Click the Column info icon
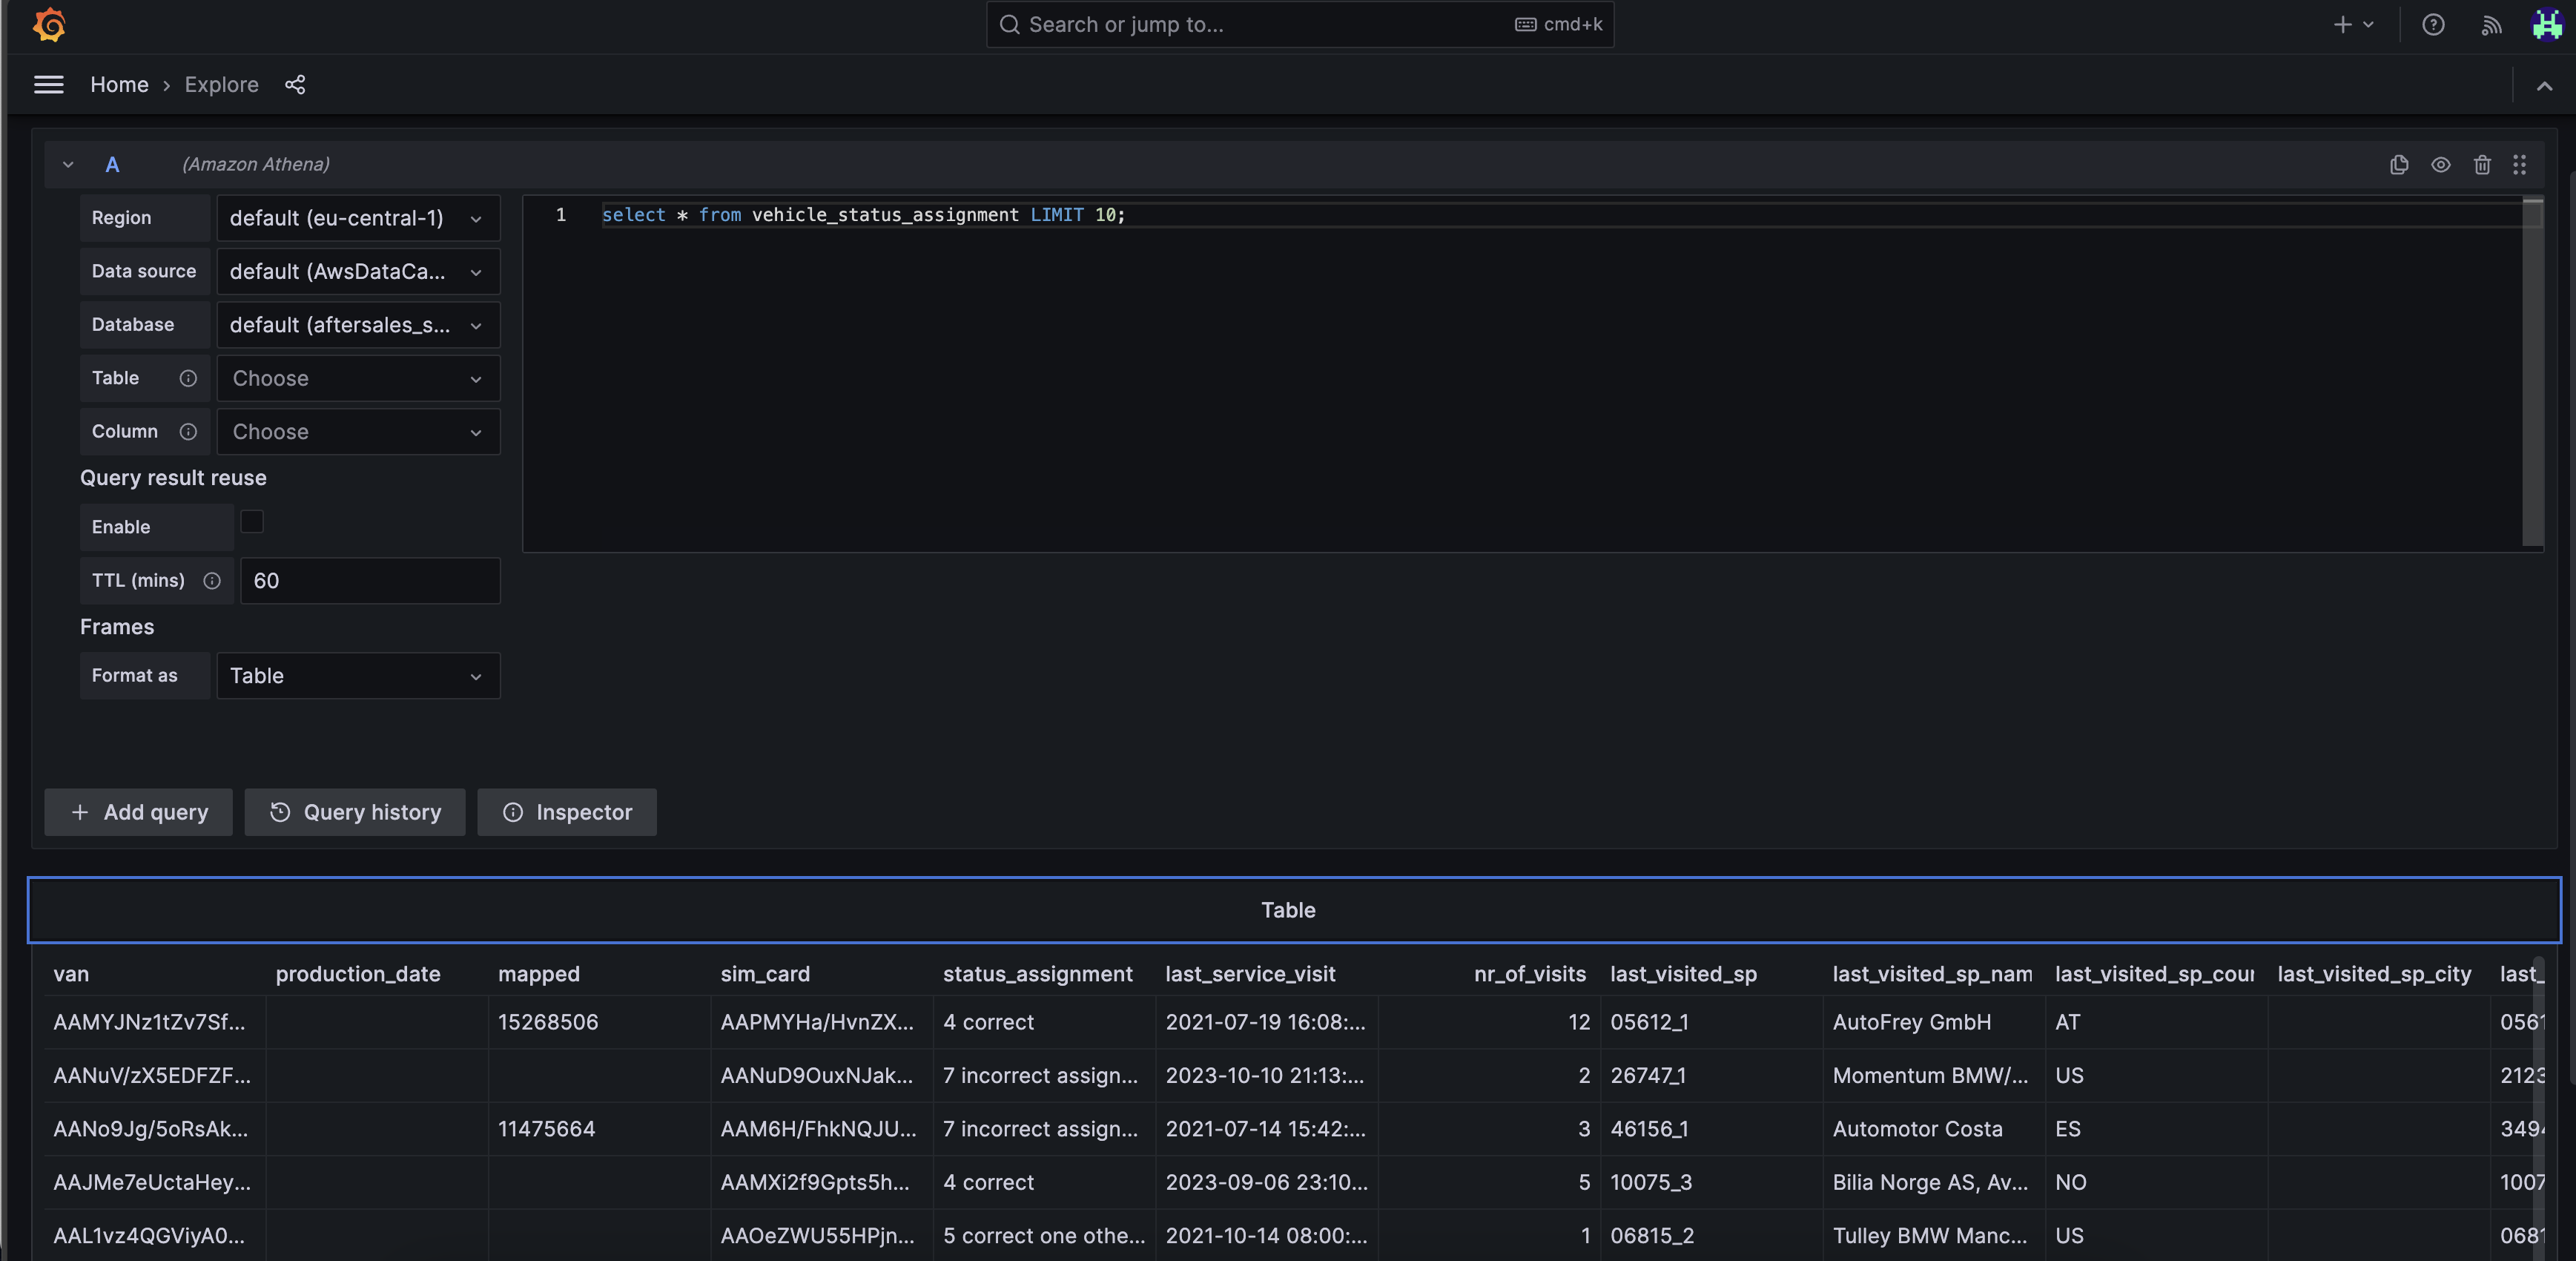2576x1261 pixels. [188, 431]
